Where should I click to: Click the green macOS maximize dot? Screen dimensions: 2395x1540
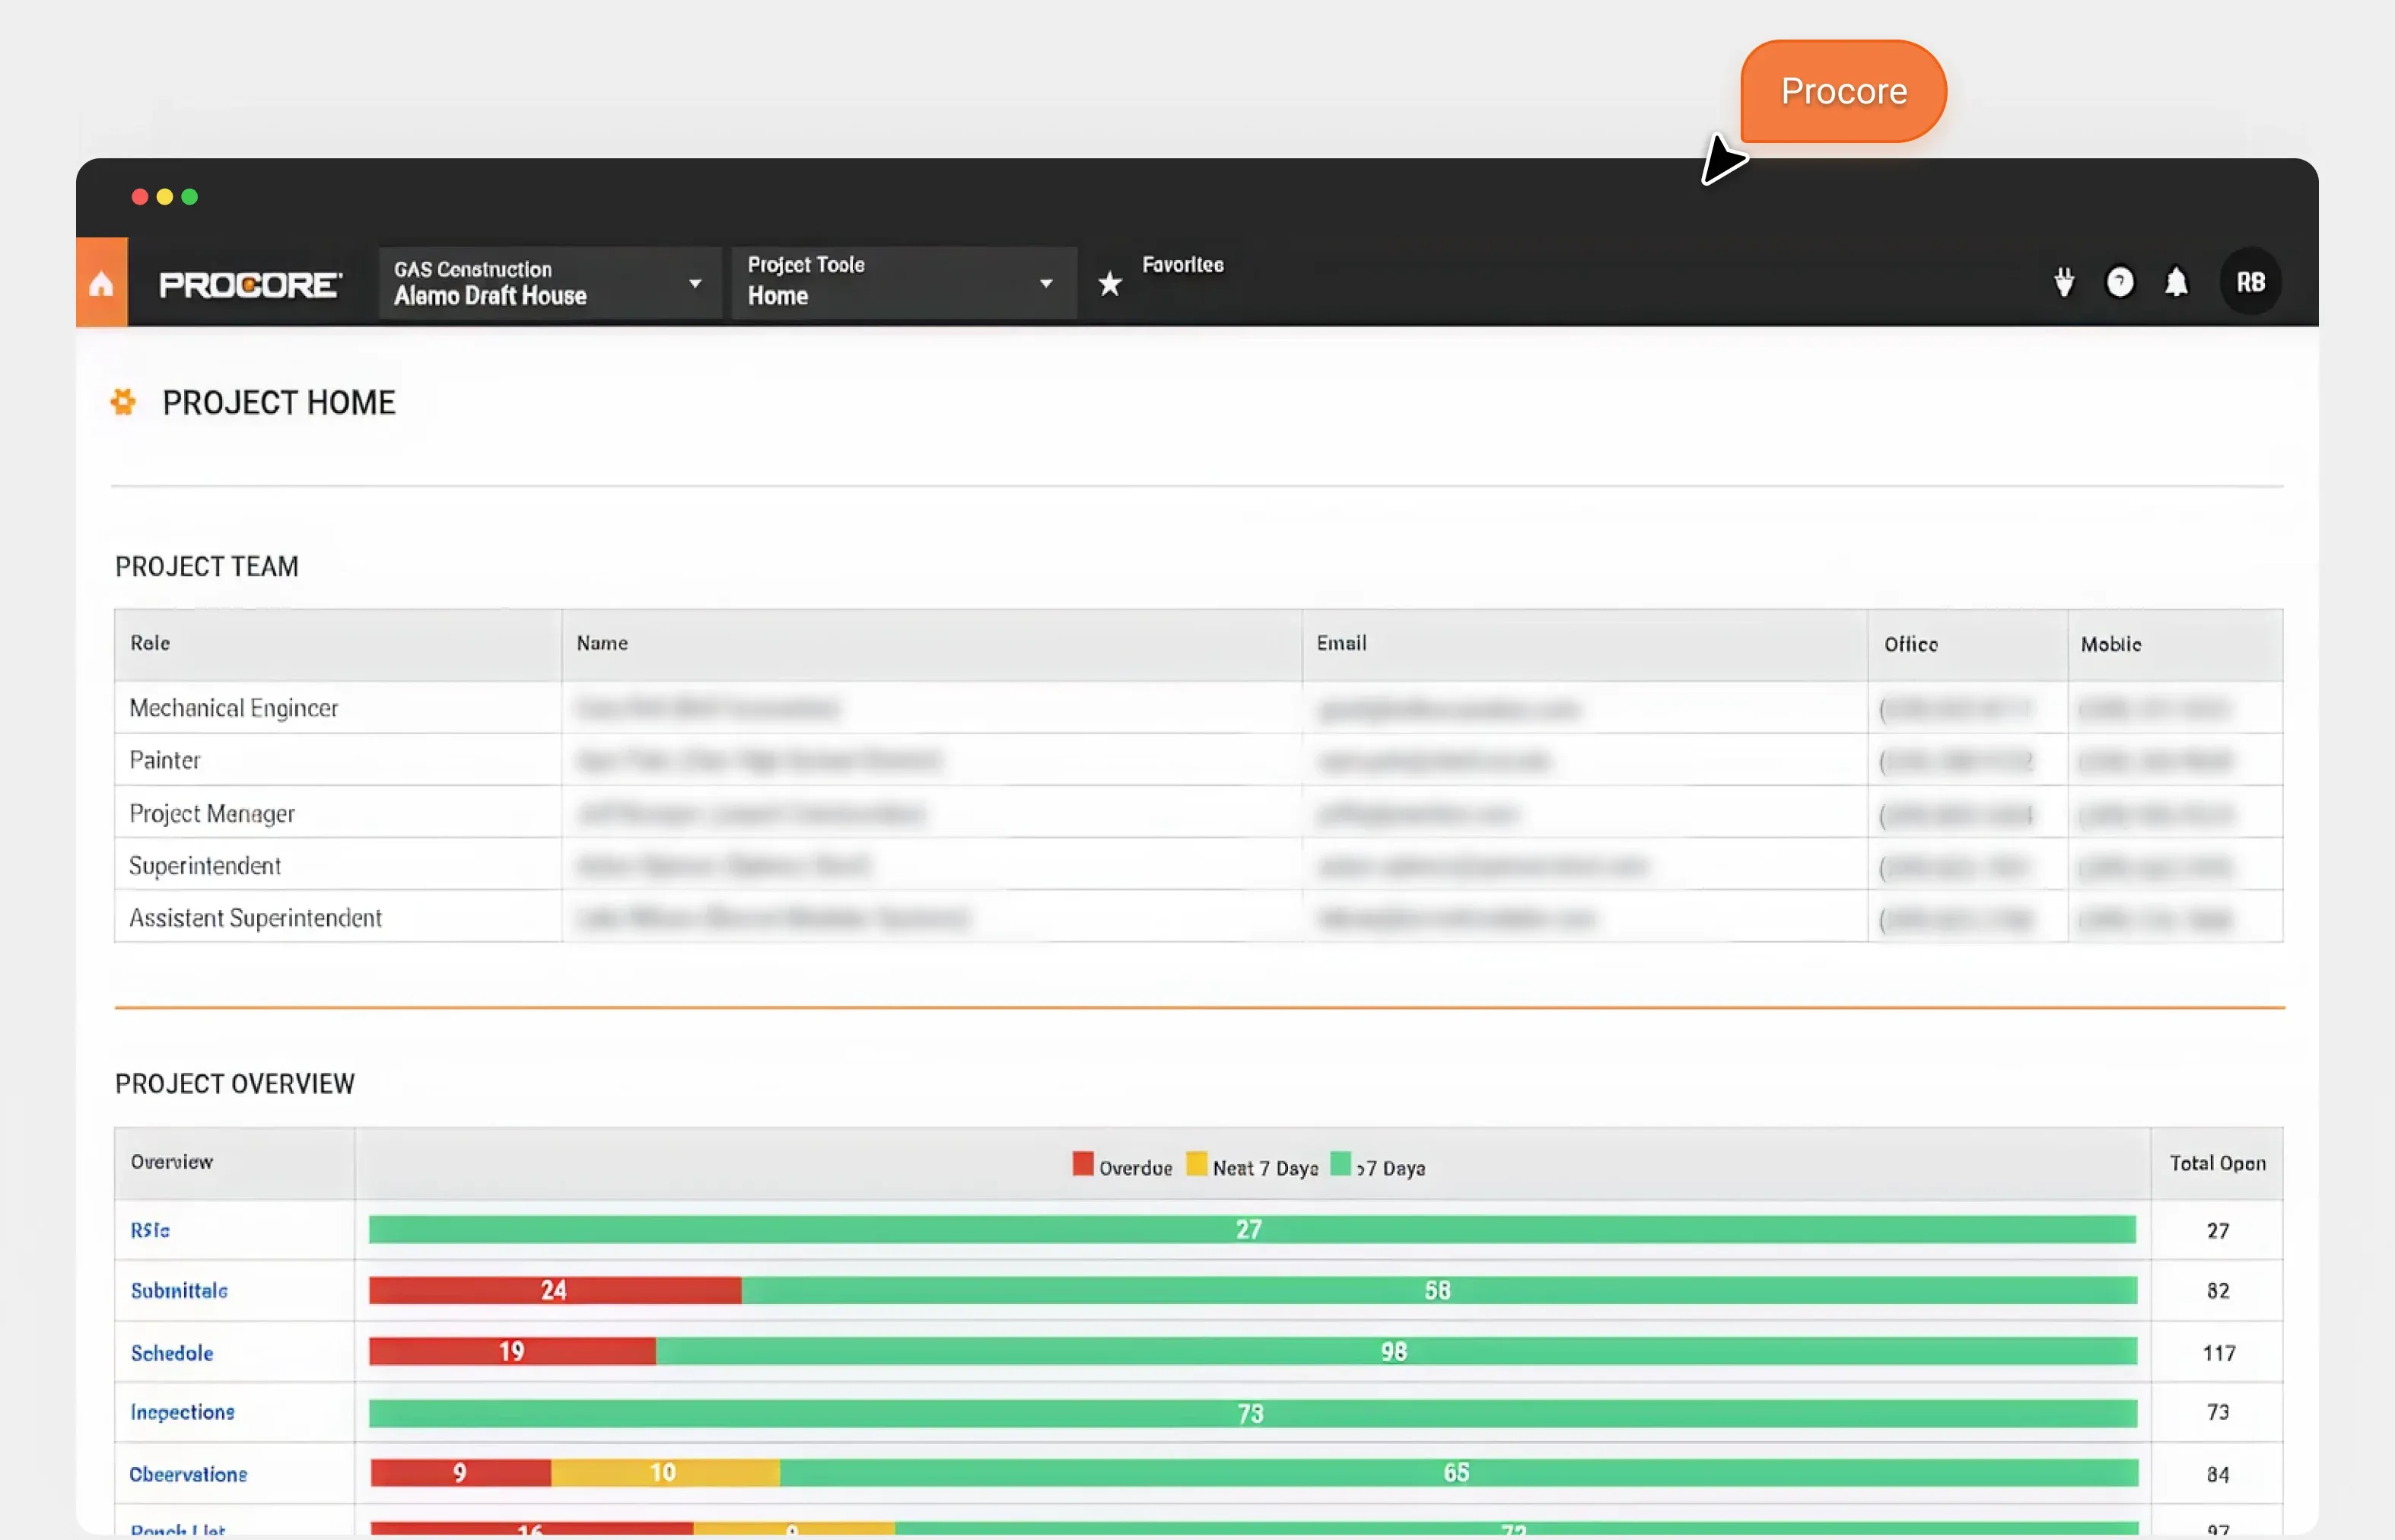tap(190, 197)
